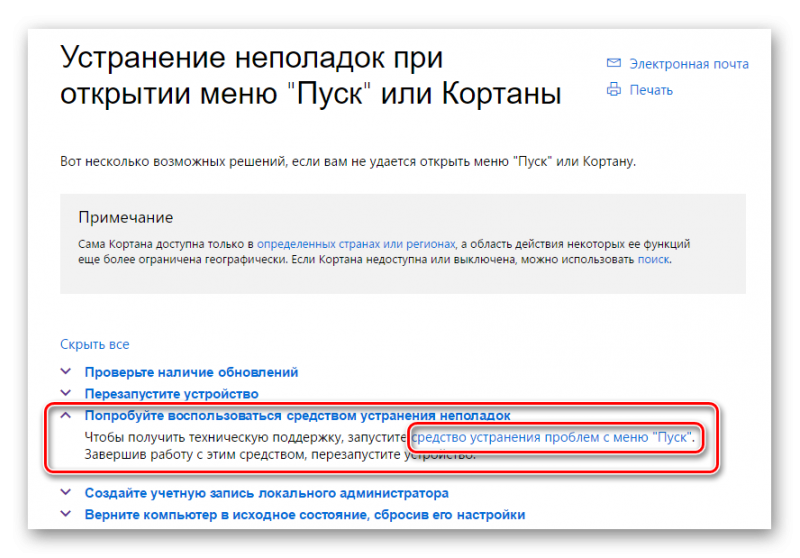Expand chevron next to Проверьте наличие обновлений

click(66, 371)
